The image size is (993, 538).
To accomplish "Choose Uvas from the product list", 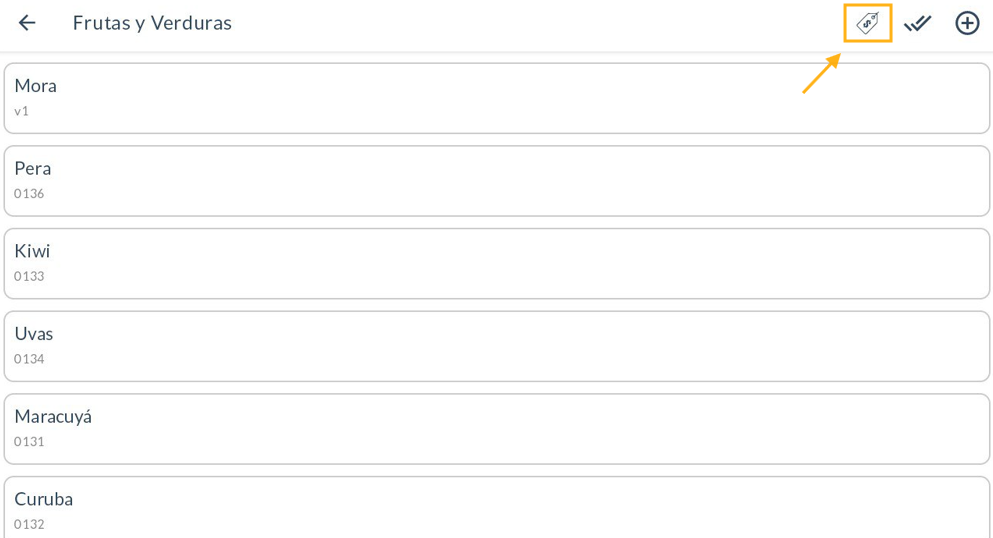I will click(x=34, y=334).
